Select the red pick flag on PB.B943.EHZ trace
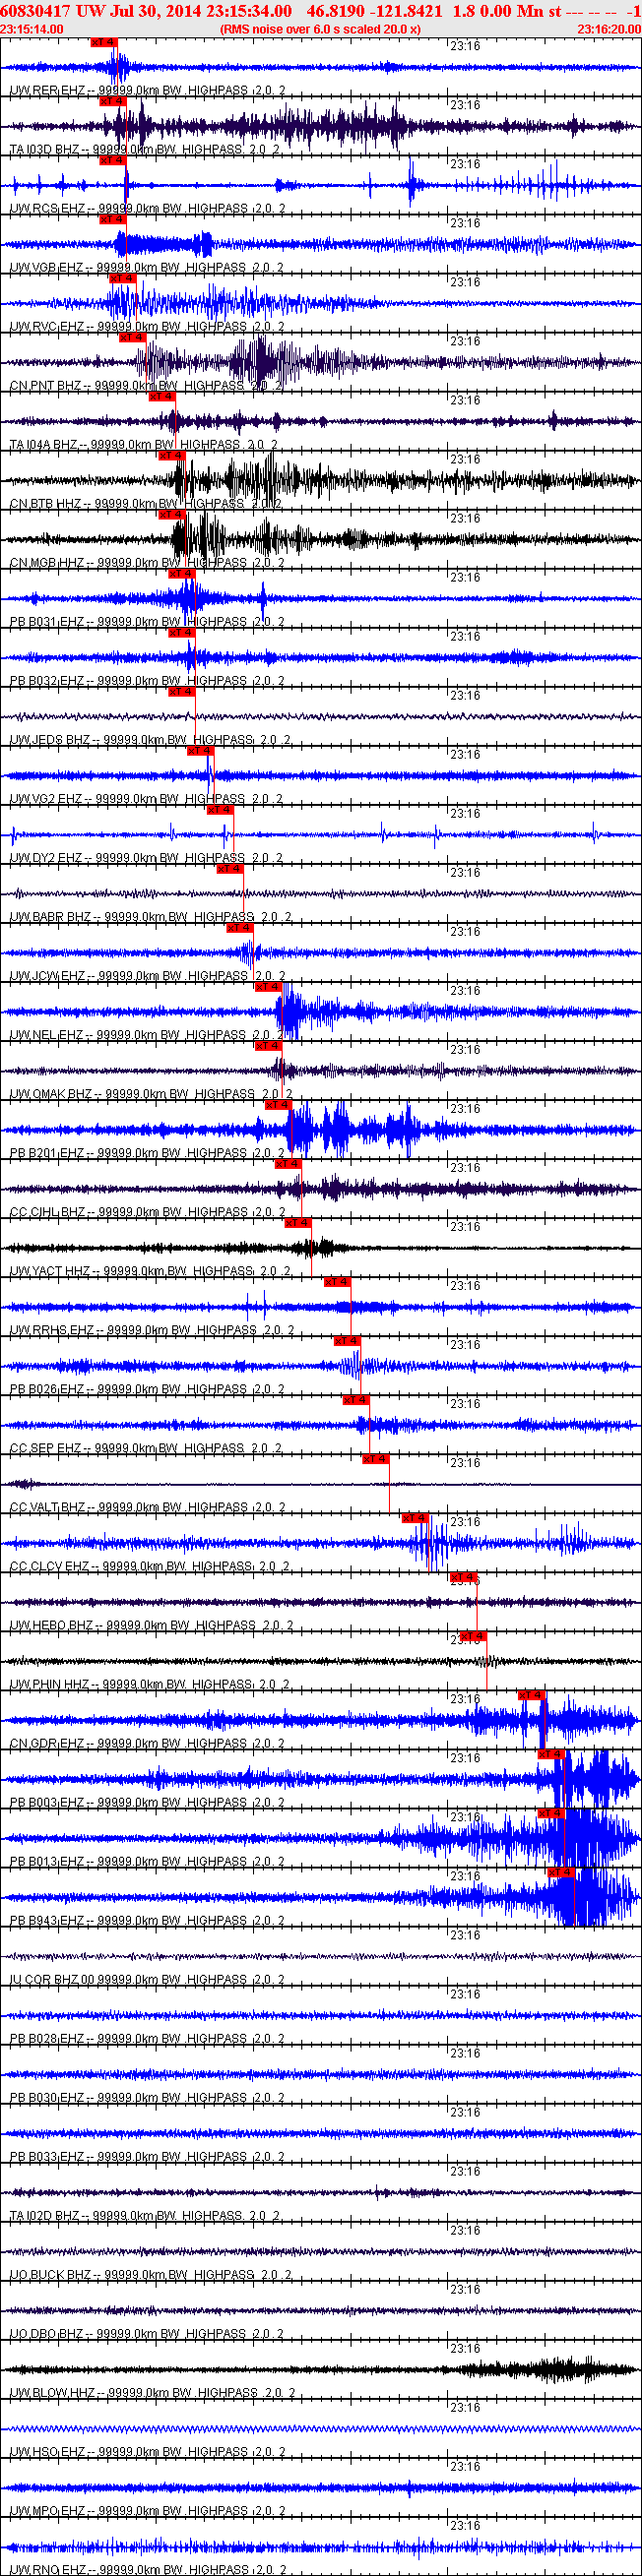This screenshot has height=2576, width=642. click(561, 1871)
